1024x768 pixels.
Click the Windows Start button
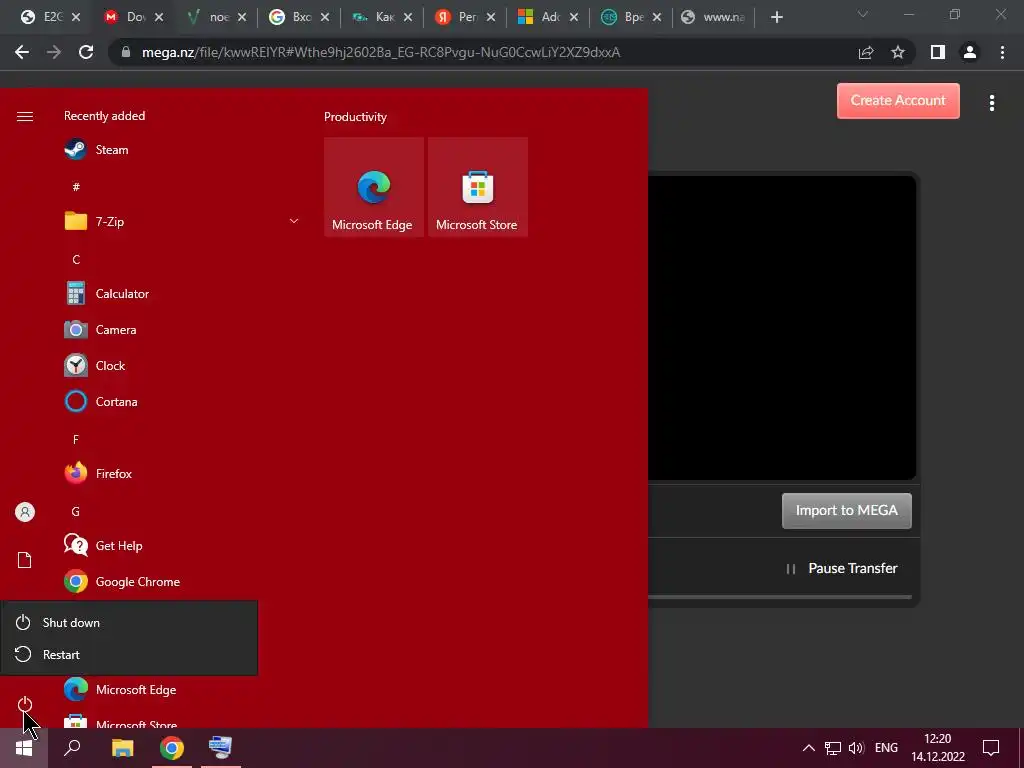(x=24, y=748)
